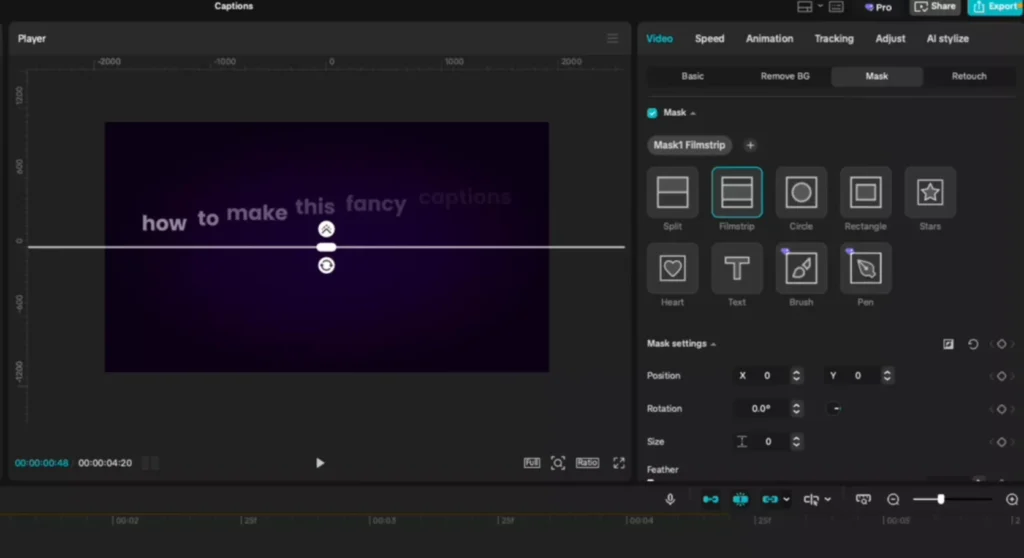
Task: Uncheck the Mask checkbox
Action: pyautogui.click(x=652, y=113)
